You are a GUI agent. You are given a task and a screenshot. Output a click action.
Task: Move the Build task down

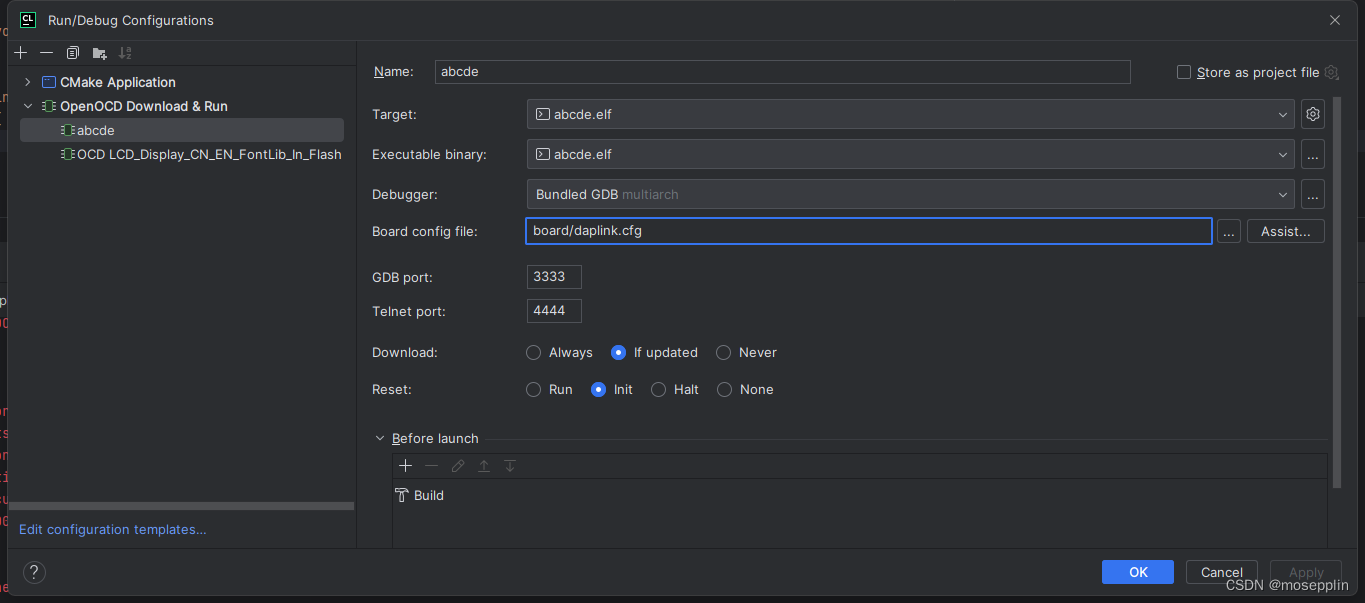pos(509,465)
